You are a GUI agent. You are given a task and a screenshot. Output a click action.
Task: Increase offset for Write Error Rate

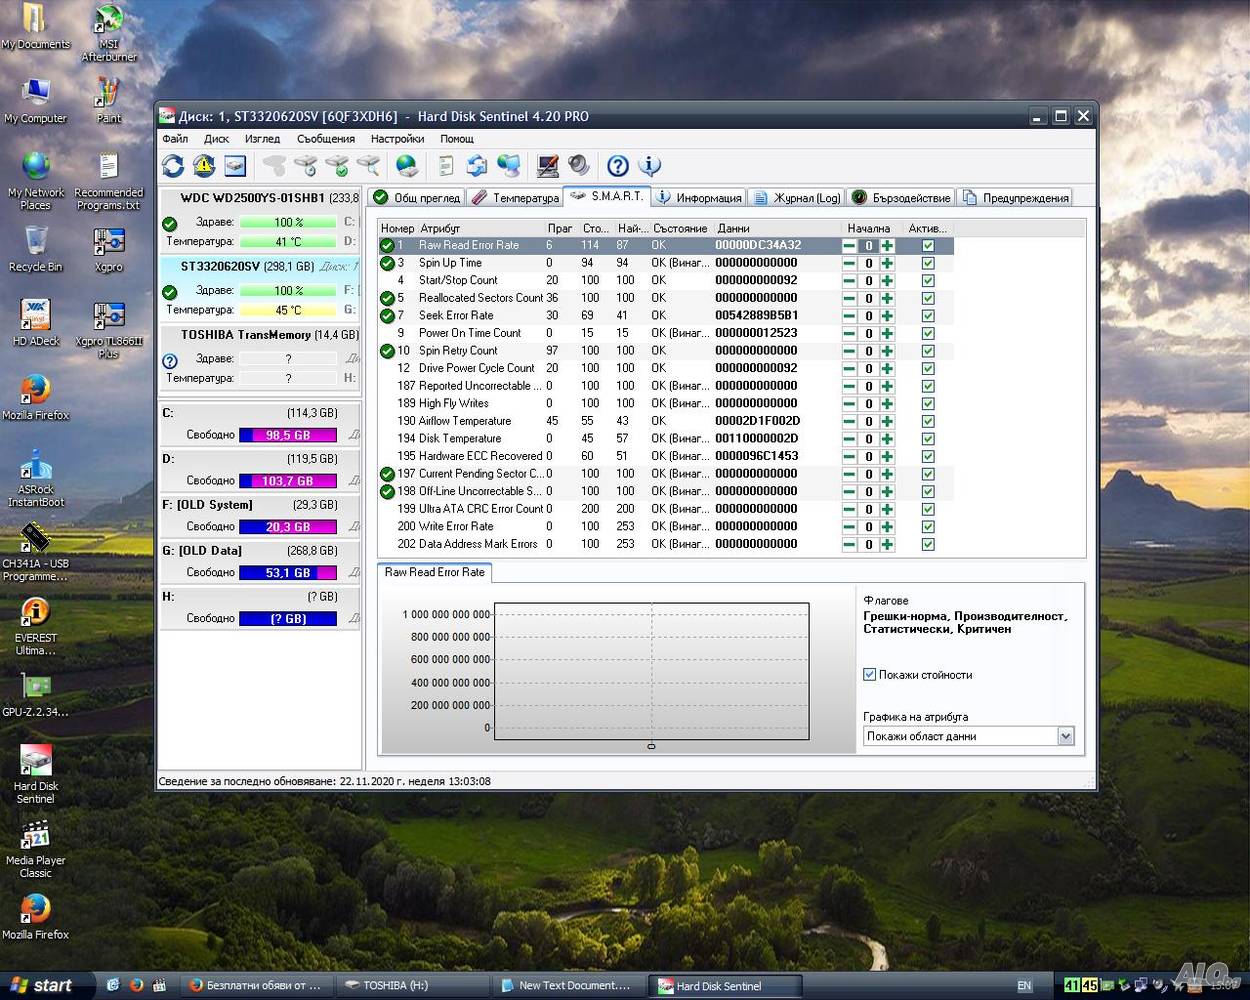point(887,527)
